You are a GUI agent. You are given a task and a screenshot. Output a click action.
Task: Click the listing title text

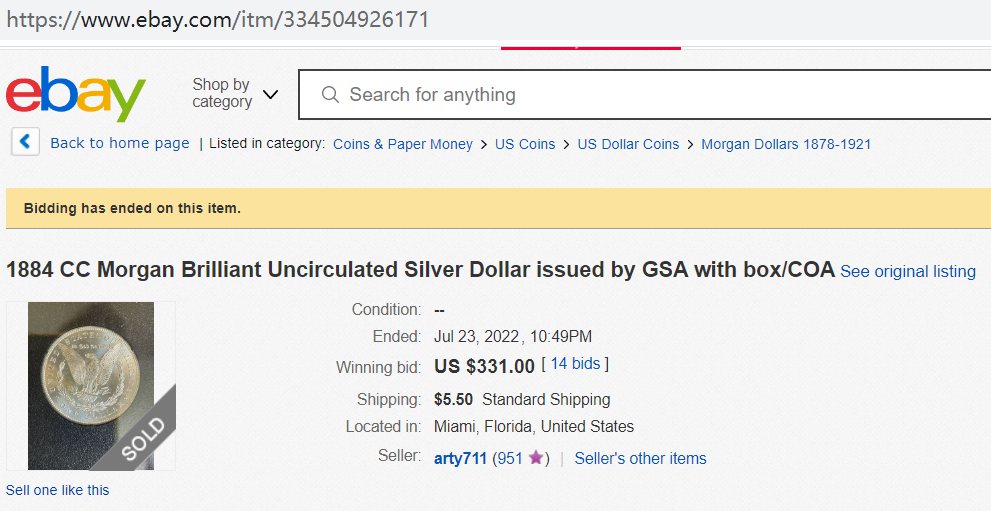[x=420, y=270]
